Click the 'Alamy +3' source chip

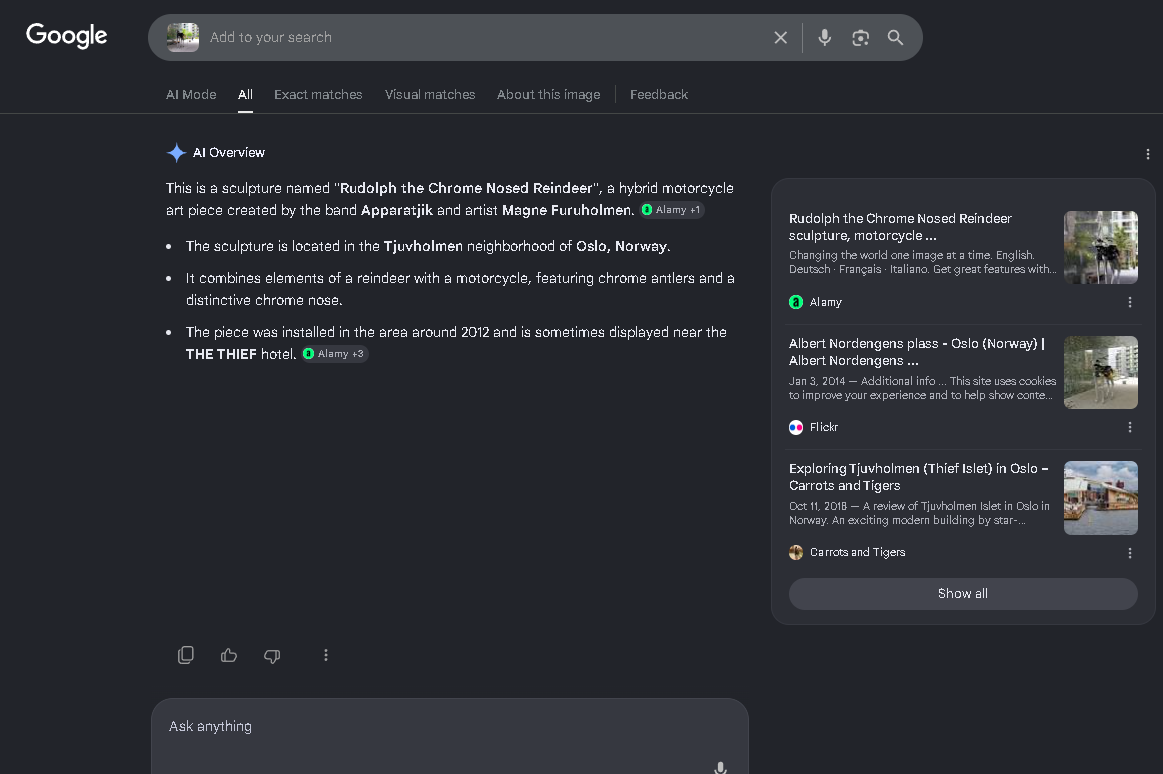pyautogui.click(x=335, y=354)
